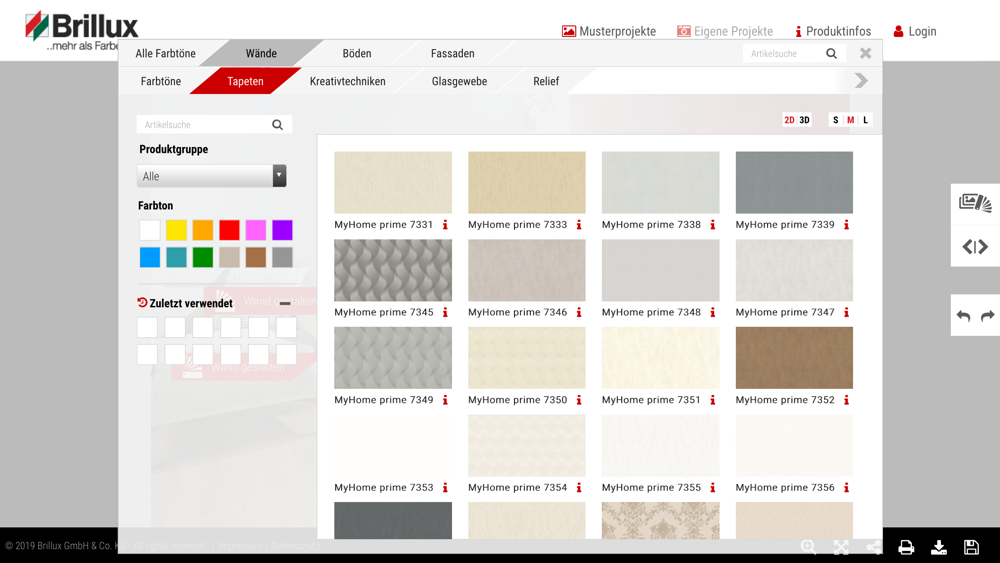Collapse the Zuletzt verwendet section
The height and width of the screenshot is (563, 1000).
[285, 303]
